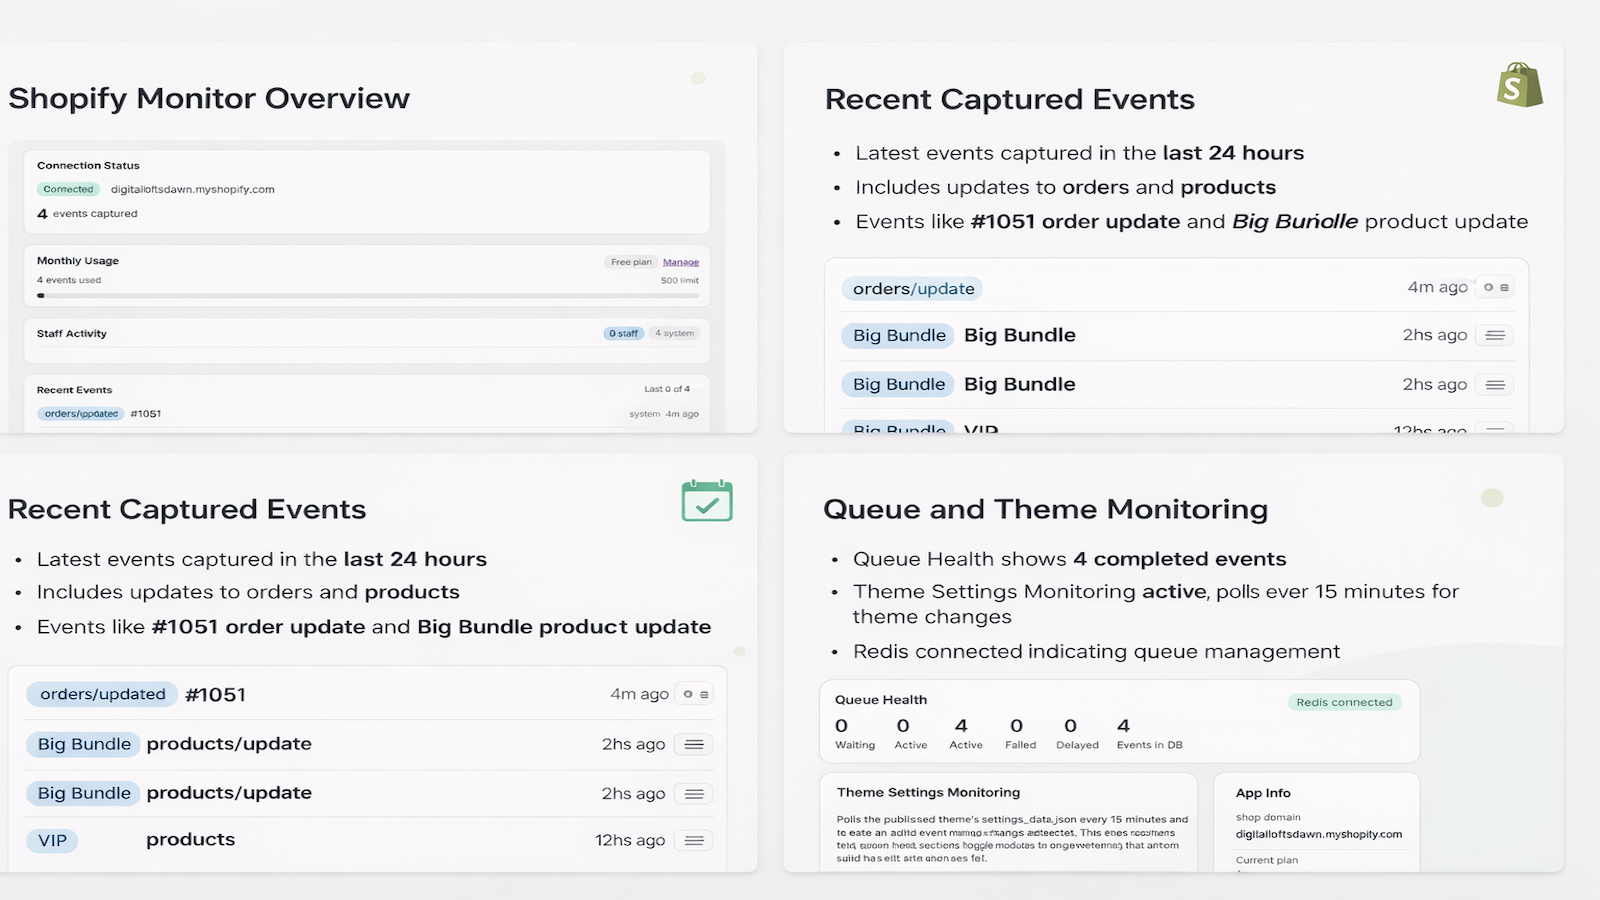
Task: Click the Free plan badge
Action: pyautogui.click(x=631, y=262)
